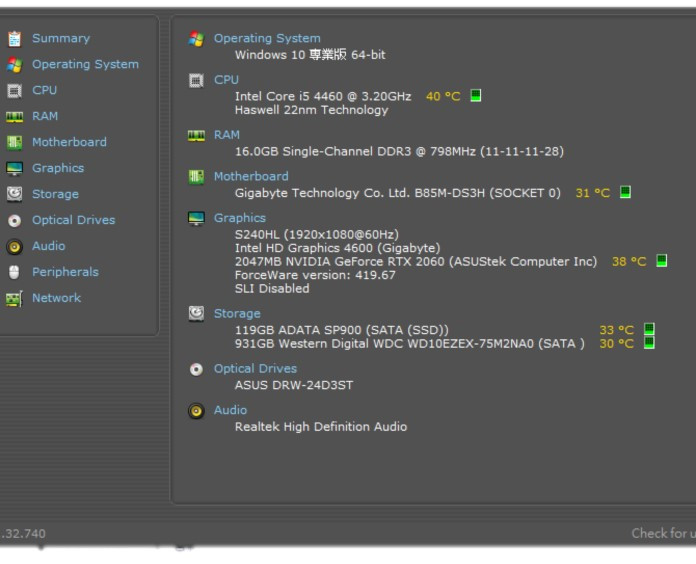Click the Audio speaker icon in main panel
This screenshot has height=564, width=696.
[x=196, y=411]
